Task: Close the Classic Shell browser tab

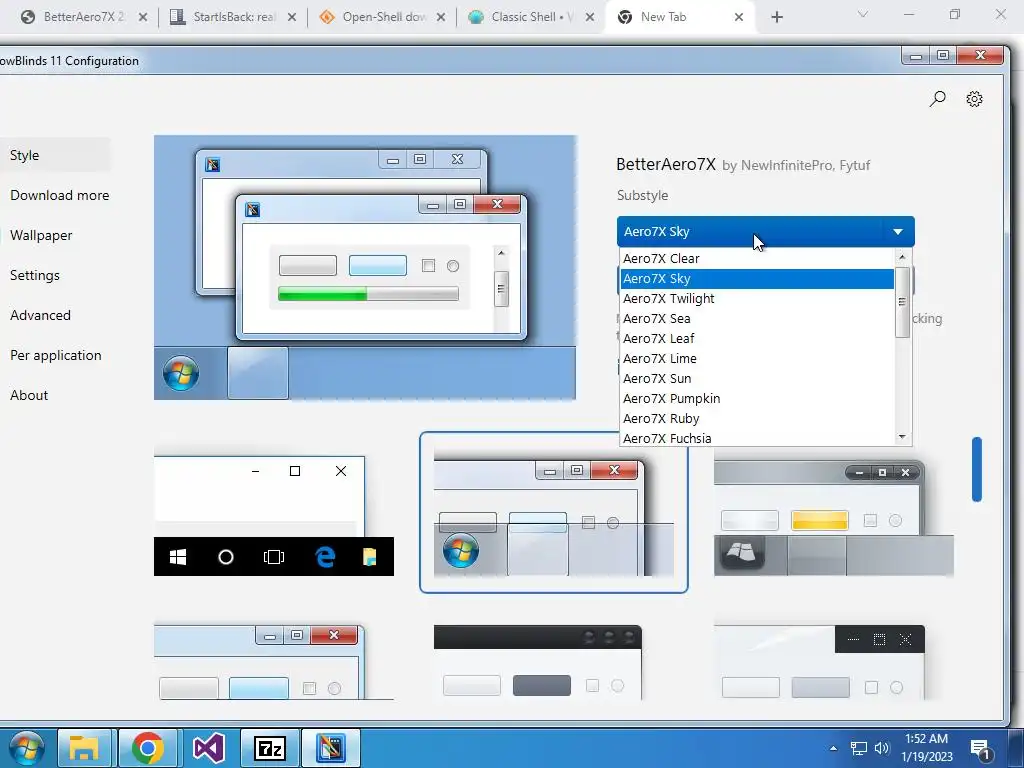Action: click(590, 18)
